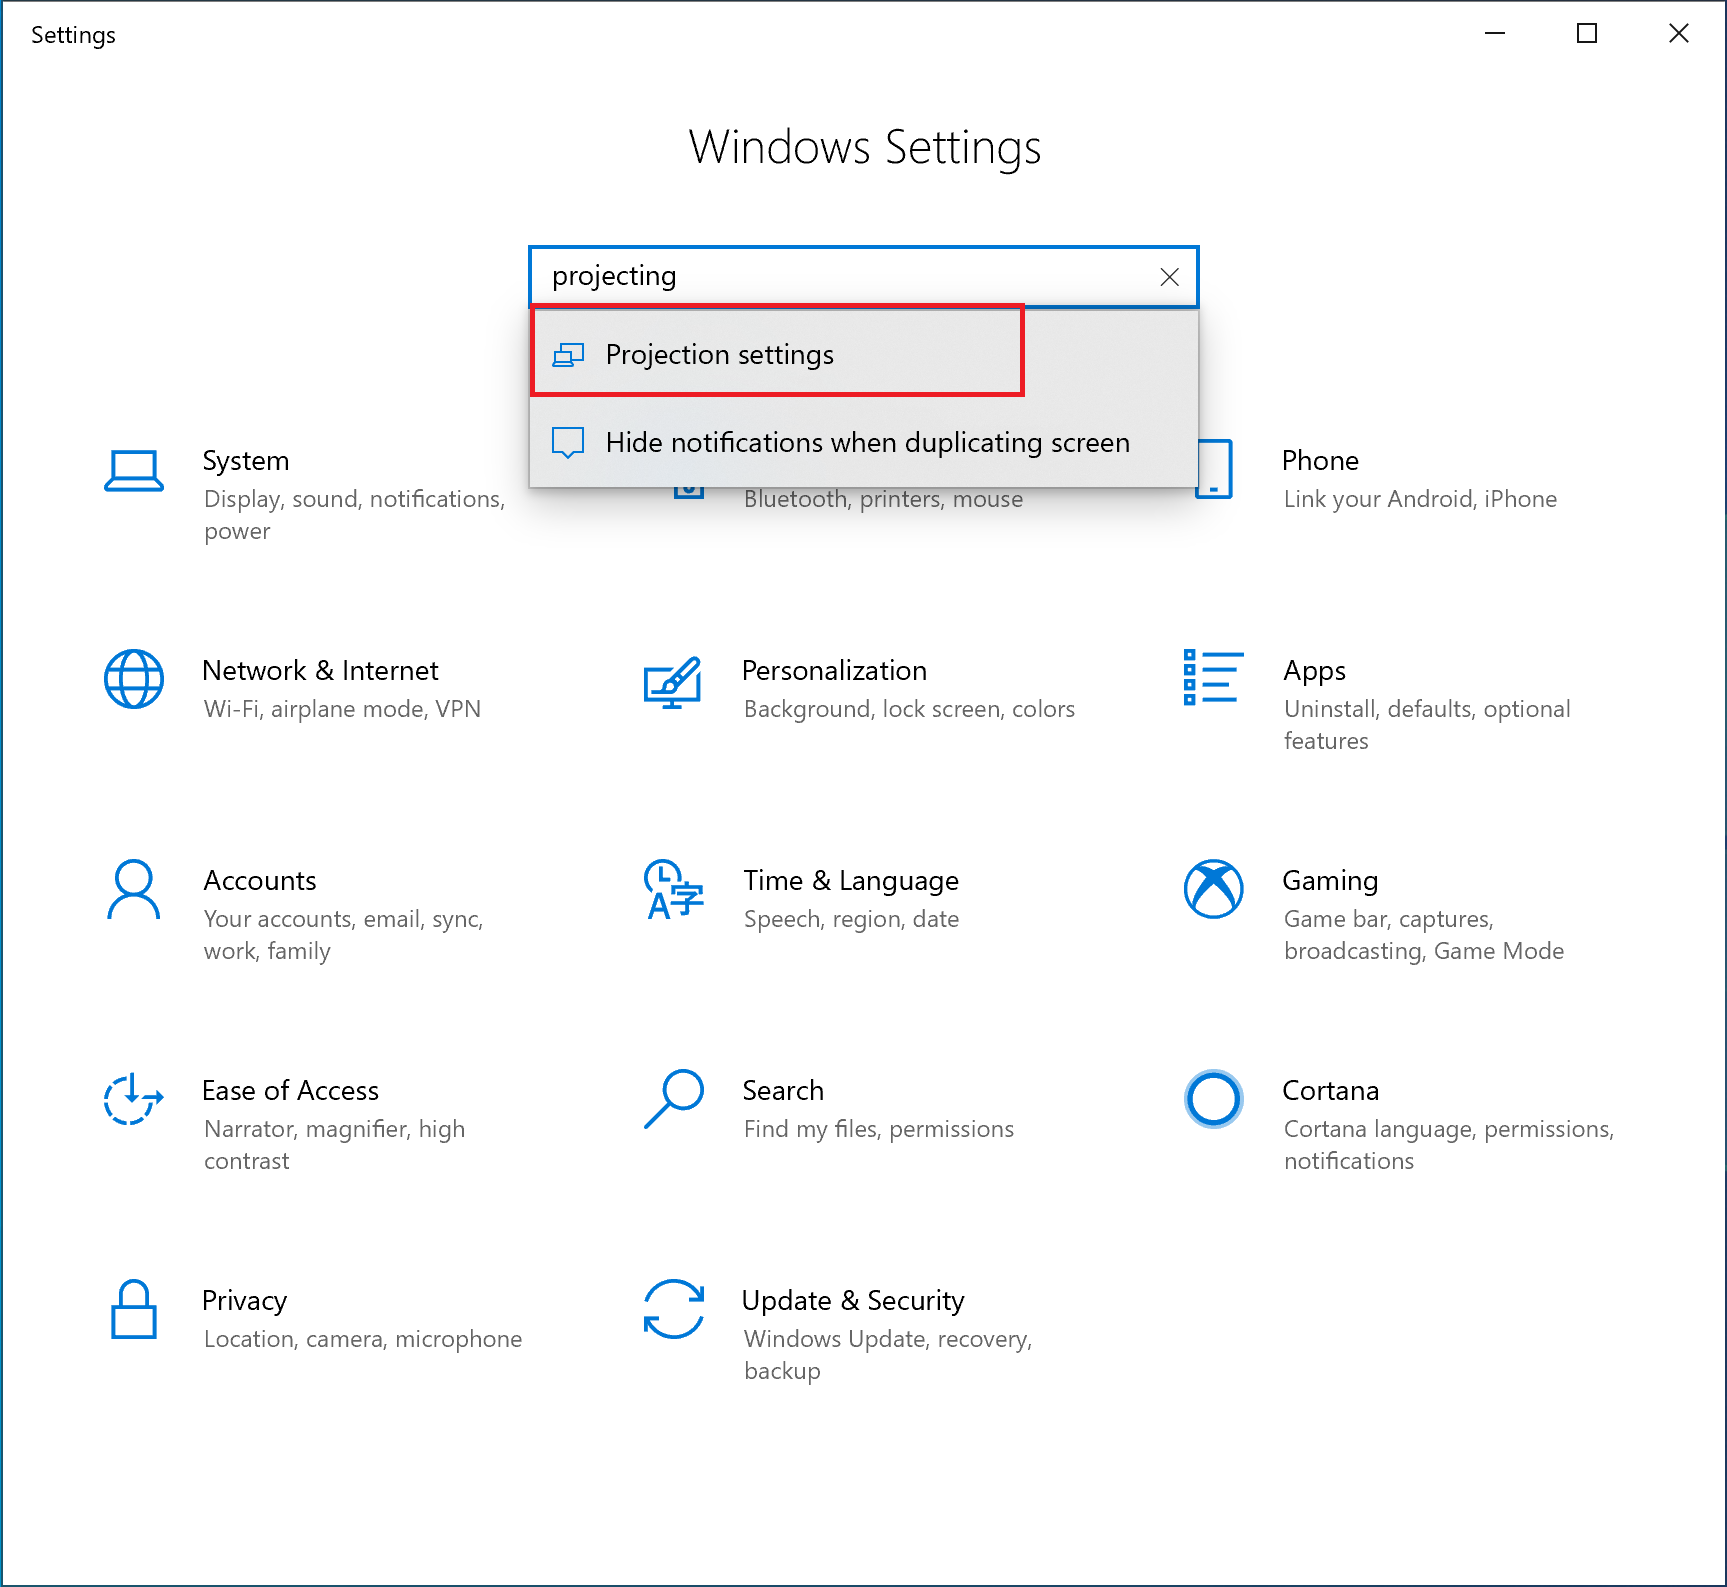The image size is (1727, 1587).
Task: Click the Accounts person icon
Action: pyautogui.click(x=134, y=889)
